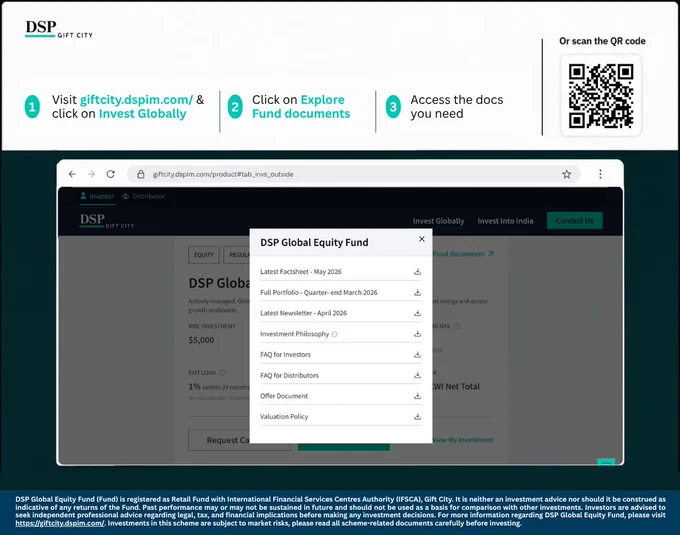Download the Offer Document
The height and width of the screenshot is (535, 680).
(x=417, y=396)
